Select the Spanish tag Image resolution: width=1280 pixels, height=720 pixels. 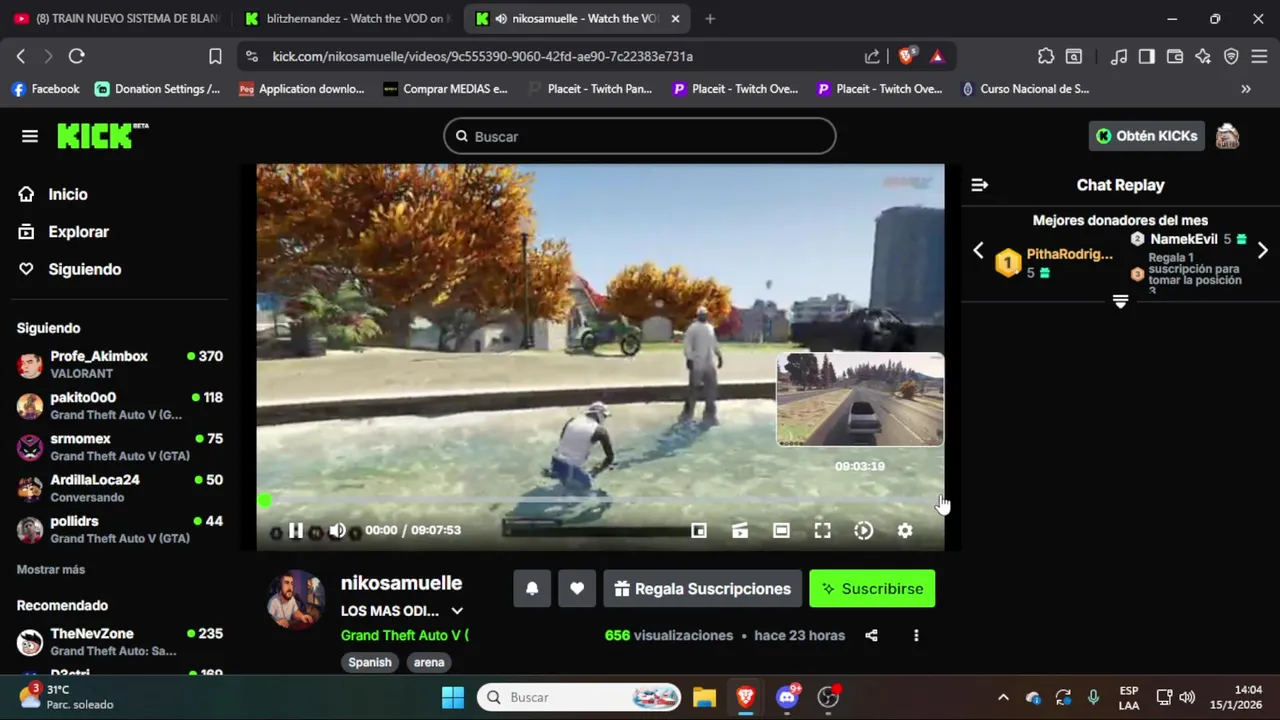[x=370, y=662]
